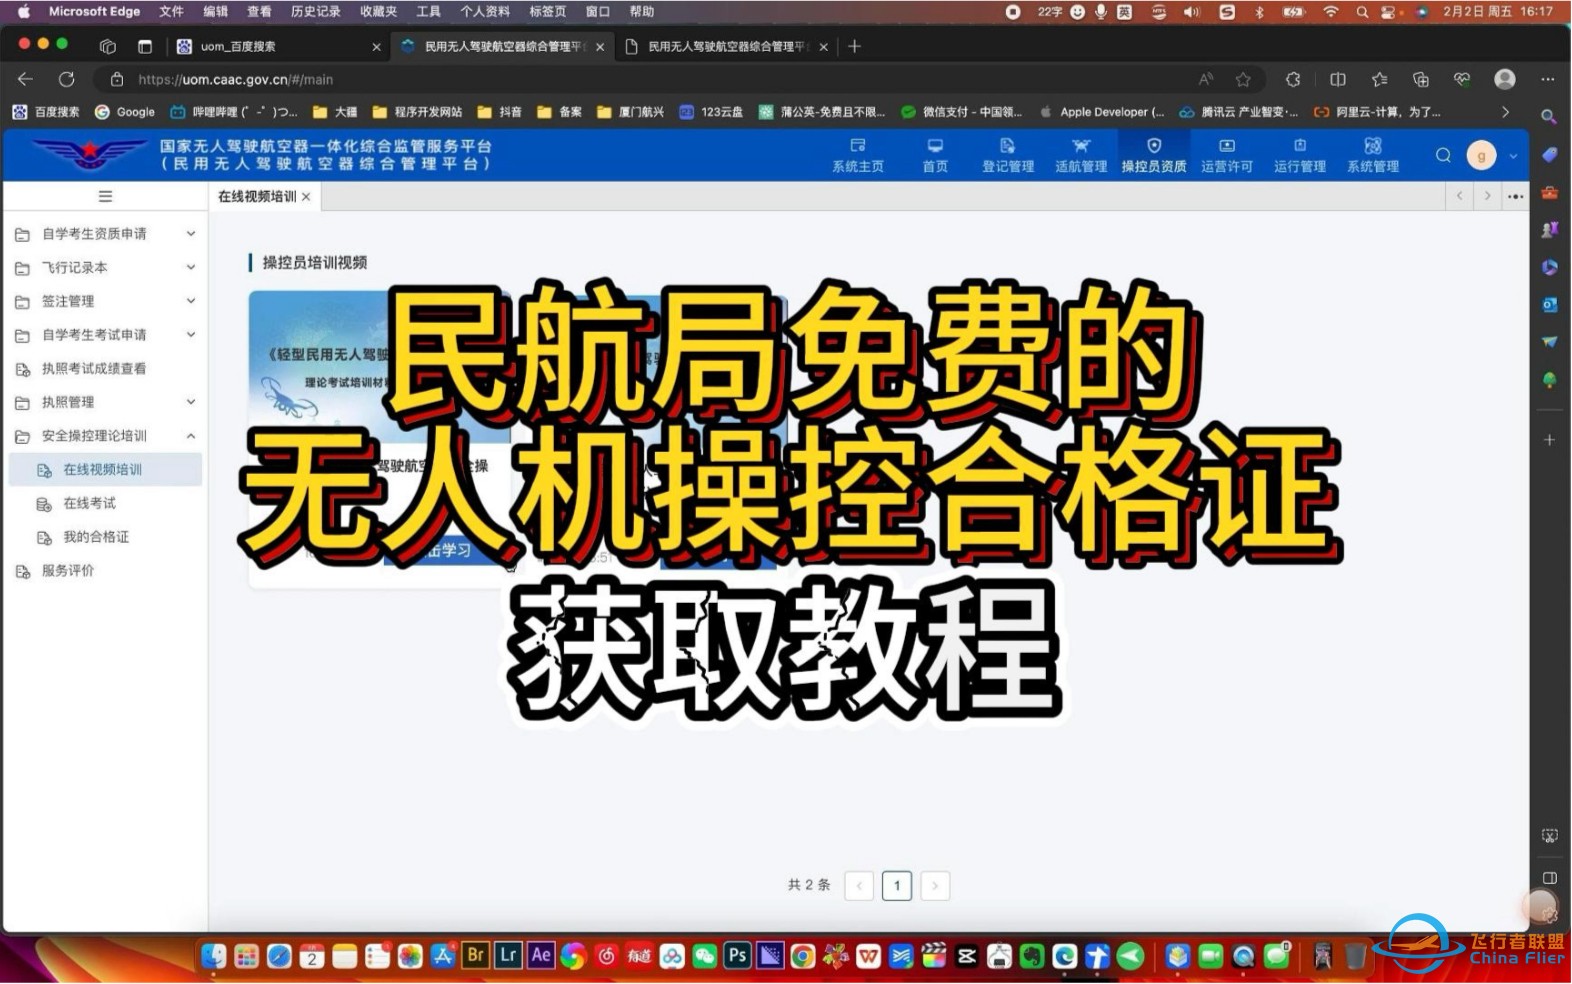The image size is (1572, 984).
Task: Open 系统管理 navigation module
Action: [1373, 156]
